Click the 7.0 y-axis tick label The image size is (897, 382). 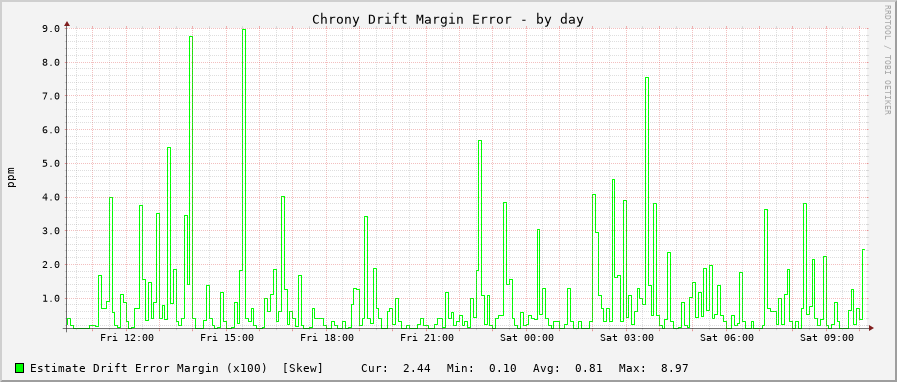pos(51,96)
